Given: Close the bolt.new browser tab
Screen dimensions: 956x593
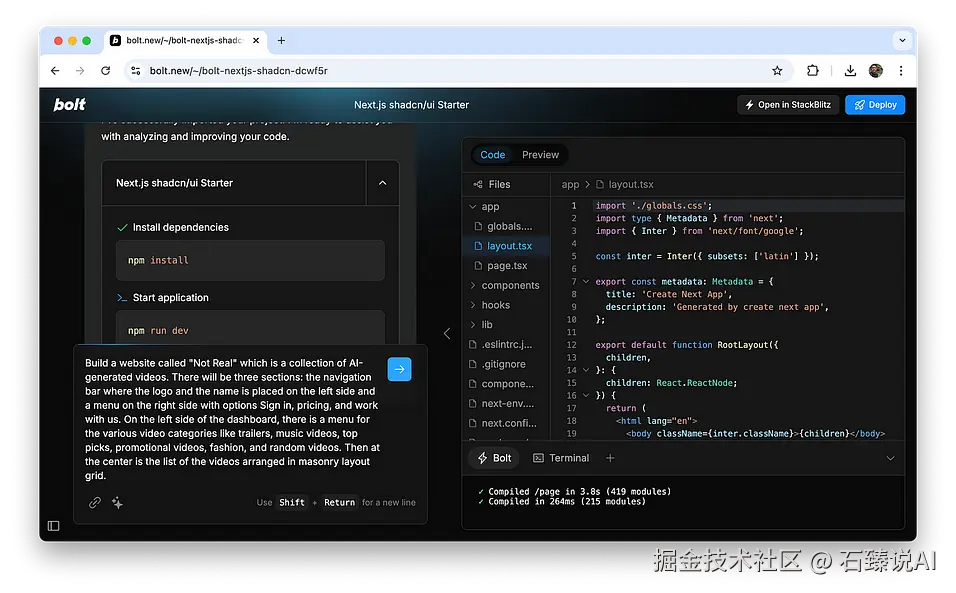Looking at the screenshot, I should (x=255, y=40).
